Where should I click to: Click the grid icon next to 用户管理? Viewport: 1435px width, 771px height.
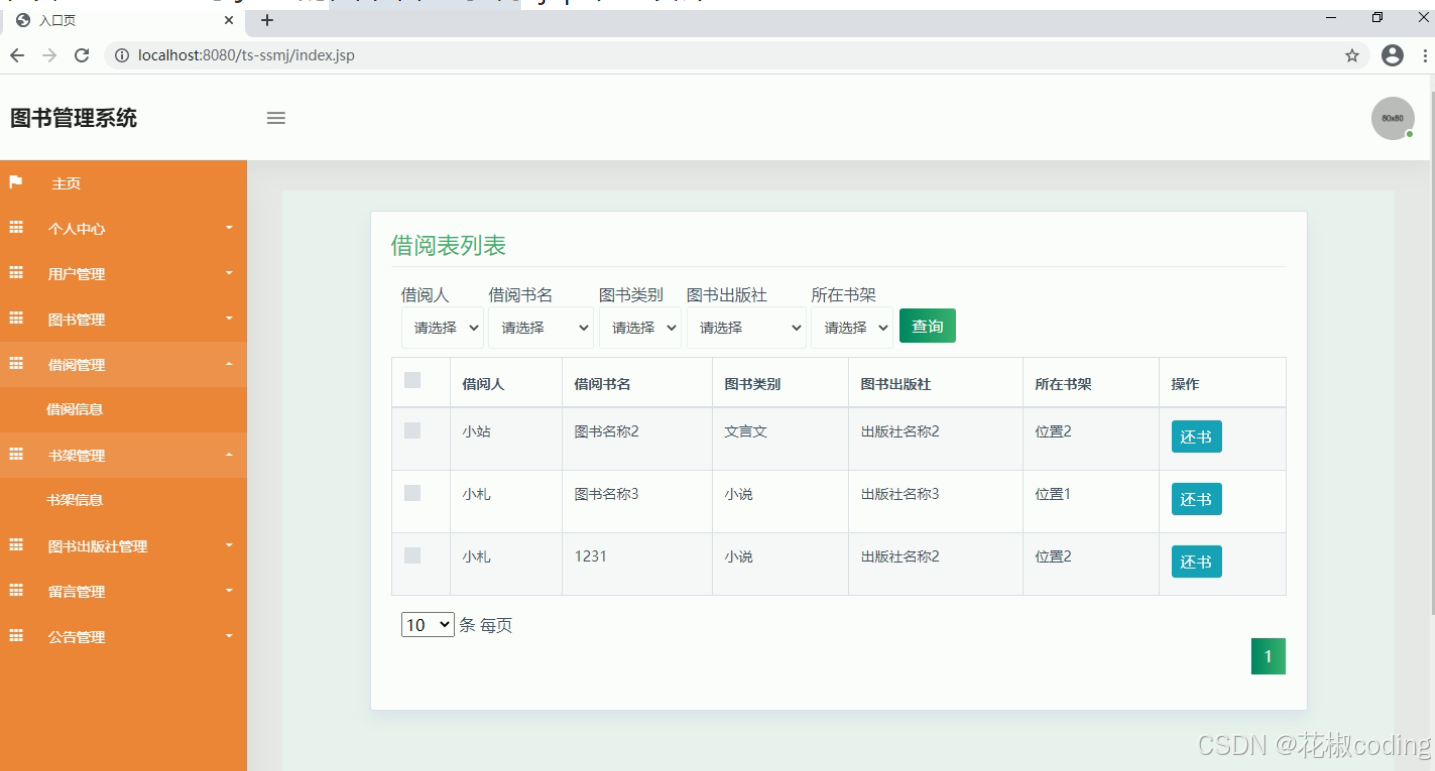(x=14, y=273)
